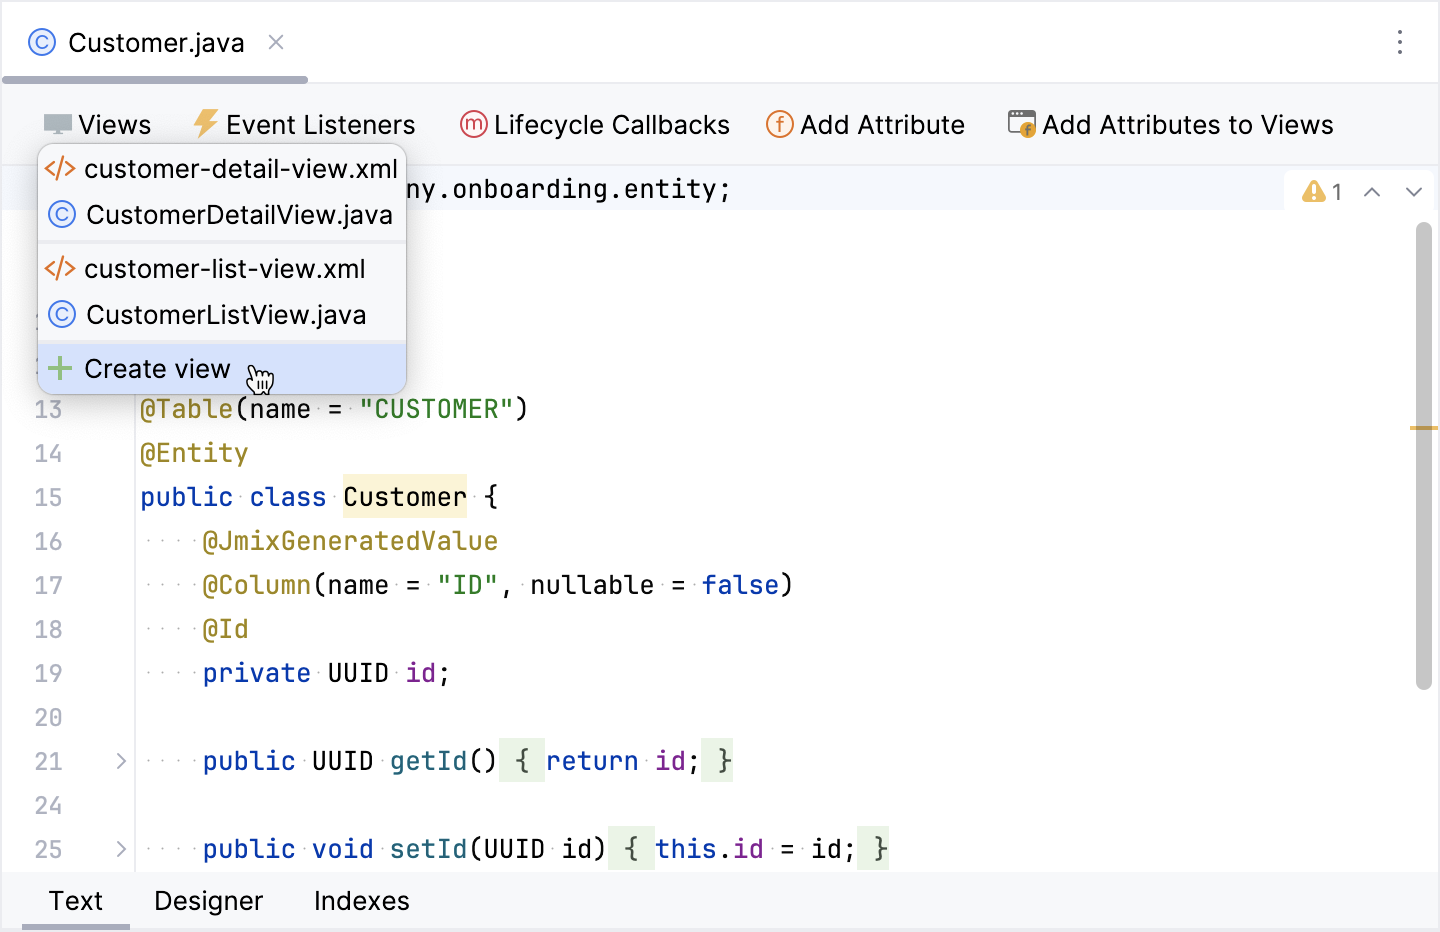Click the Add Attribute icon
Screen dimensions: 1440x932
pos(779,124)
